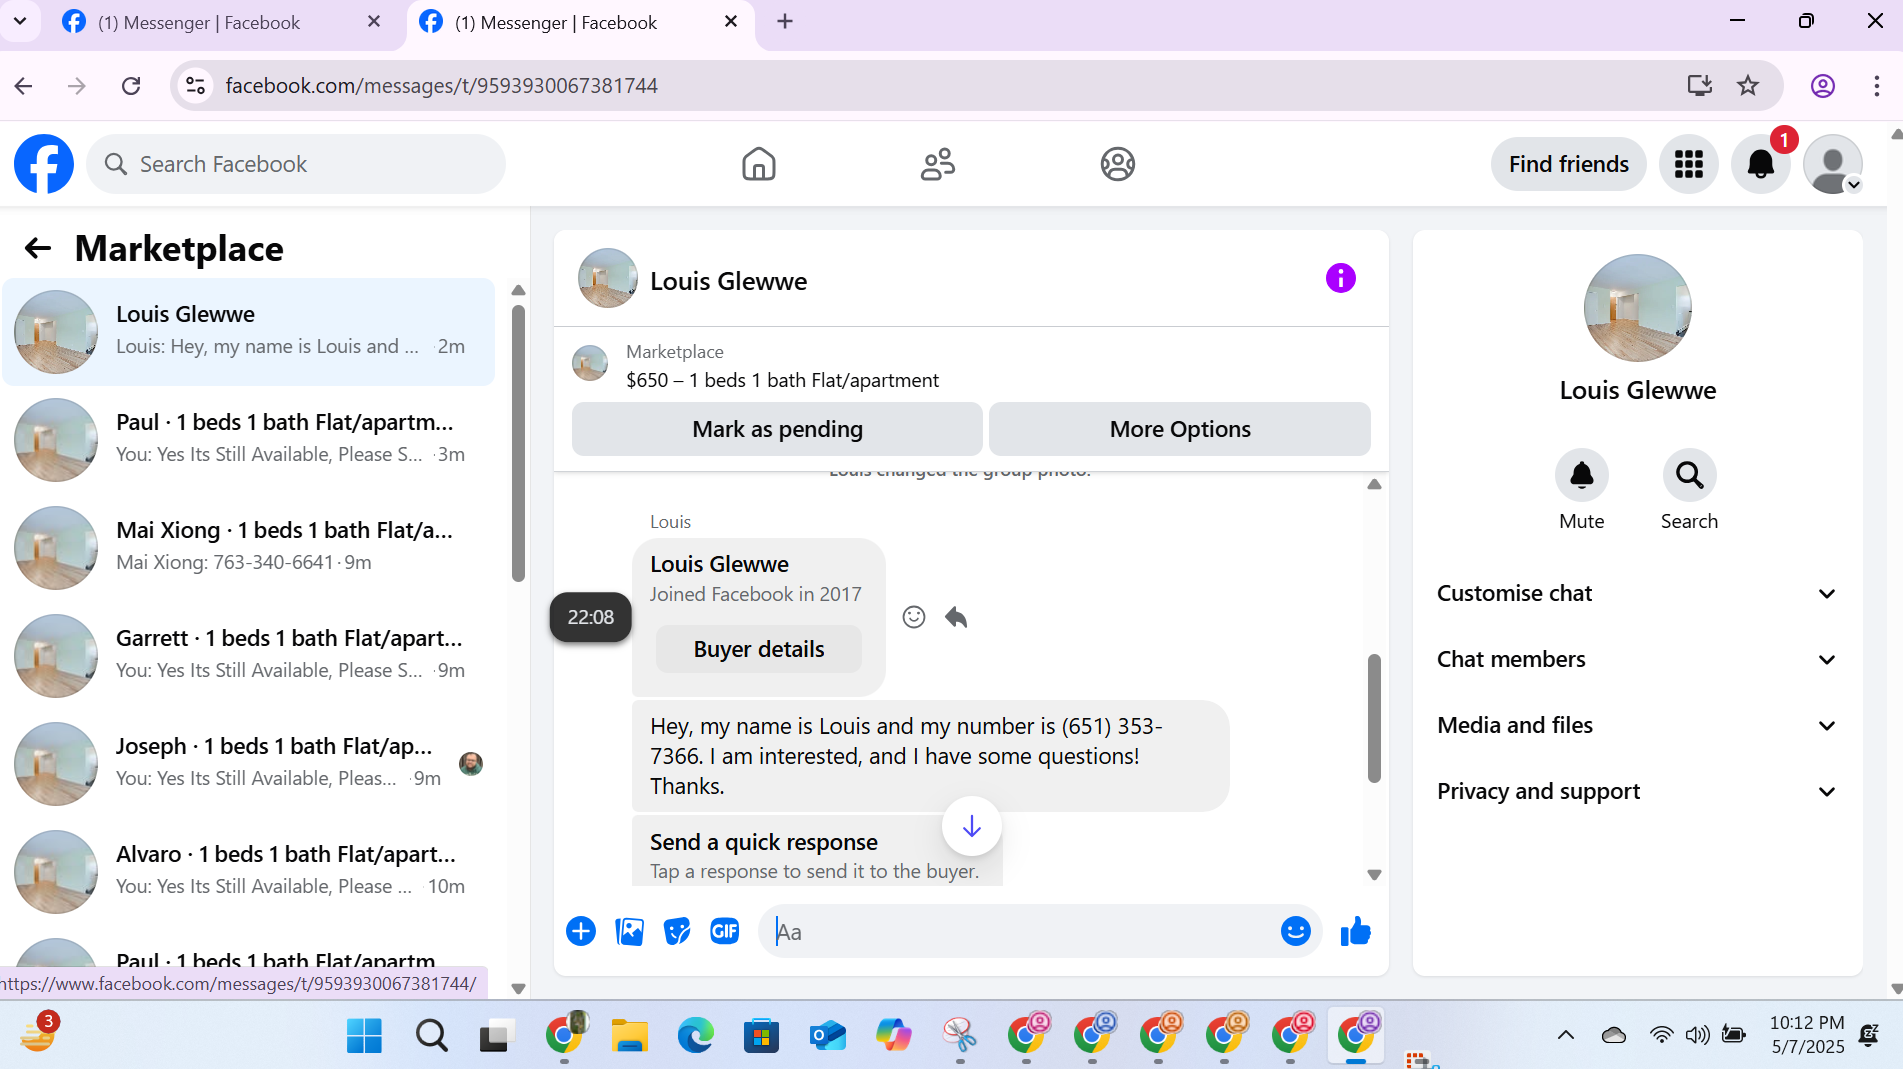Open the Mai Xiong conversation
The image size is (1903, 1069).
[249, 548]
